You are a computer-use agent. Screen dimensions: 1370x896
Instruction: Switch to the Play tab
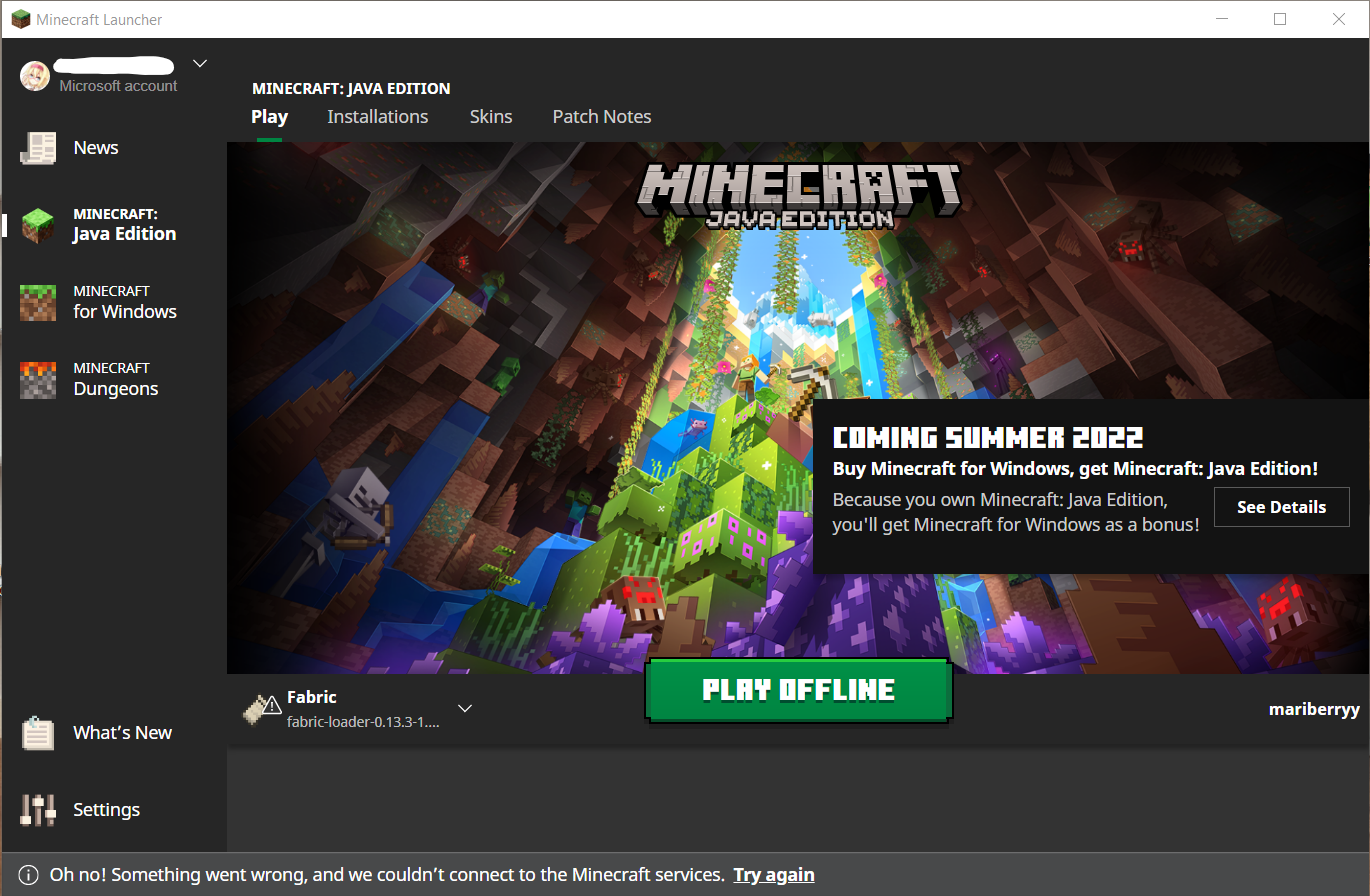(x=270, y=117)
